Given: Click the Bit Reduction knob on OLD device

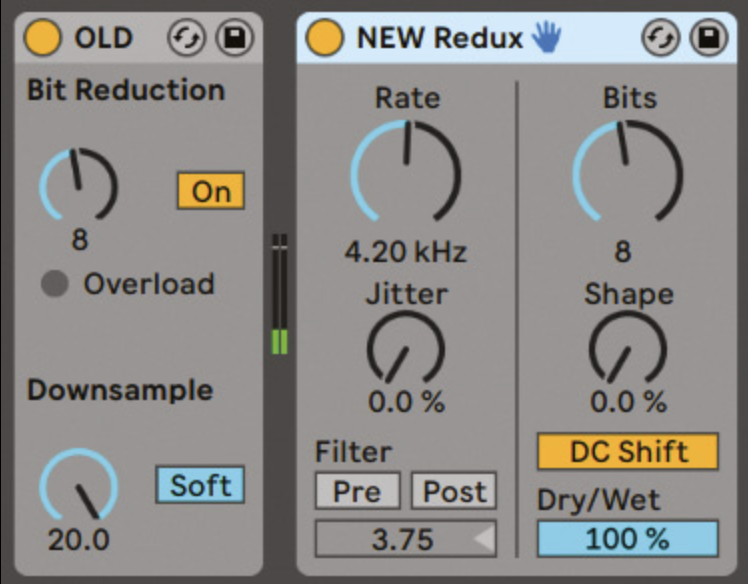Looking at the screenshot, I should (78, 185).
